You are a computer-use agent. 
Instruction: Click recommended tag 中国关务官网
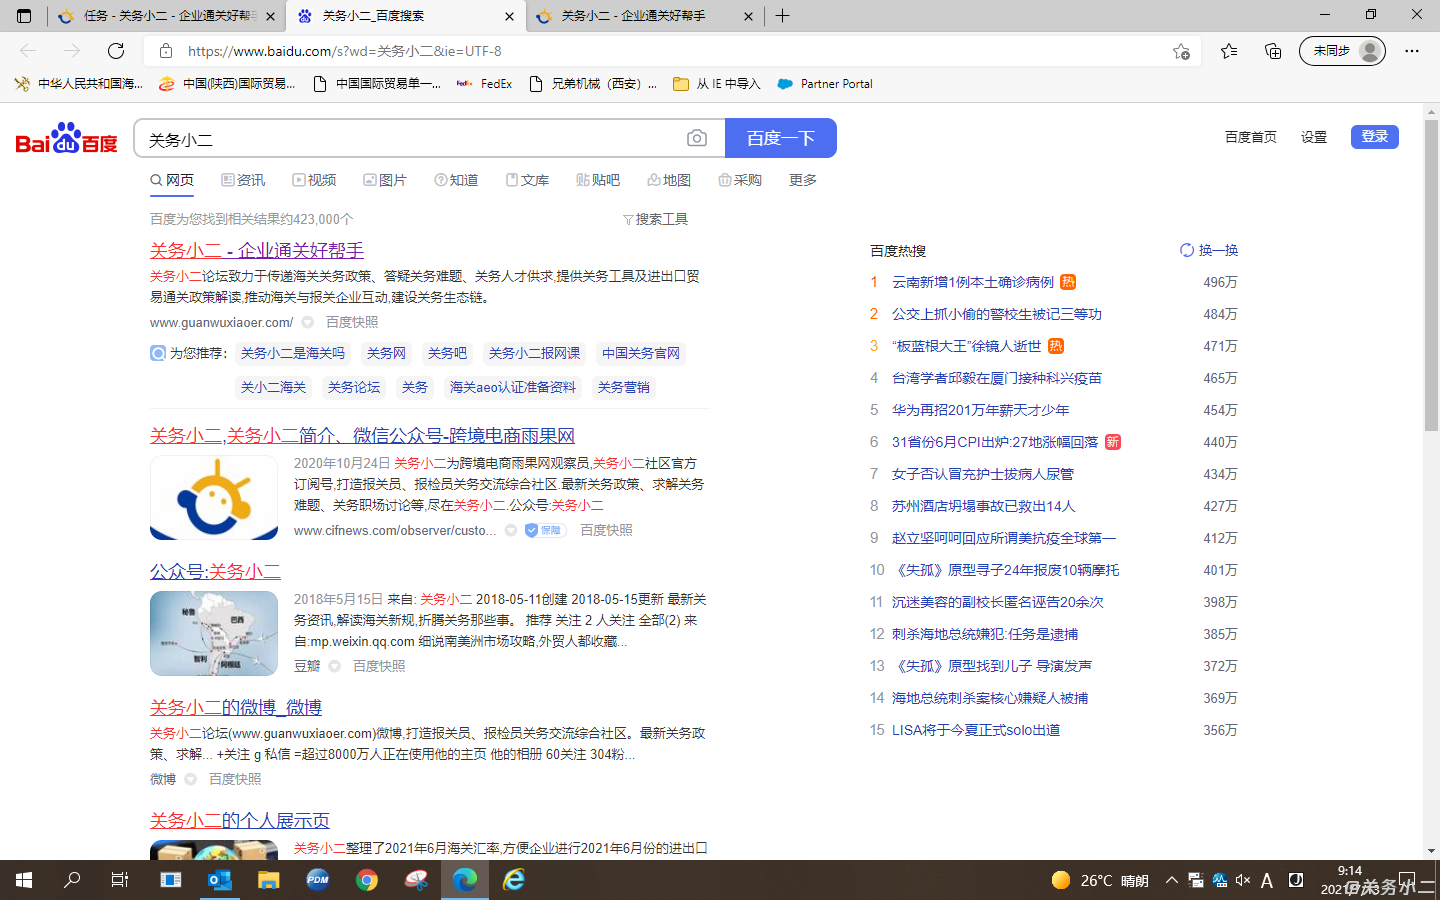click(641, 353)
